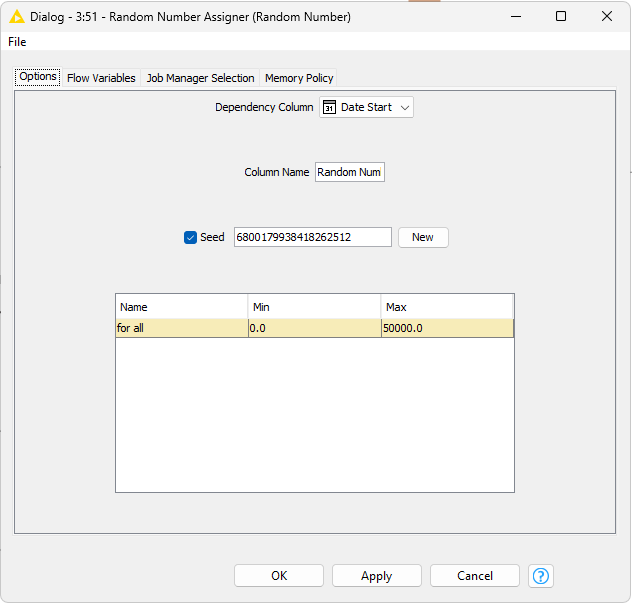632x603 pixels.
Task: Cancel the dialog
Action: pos(475,576)
